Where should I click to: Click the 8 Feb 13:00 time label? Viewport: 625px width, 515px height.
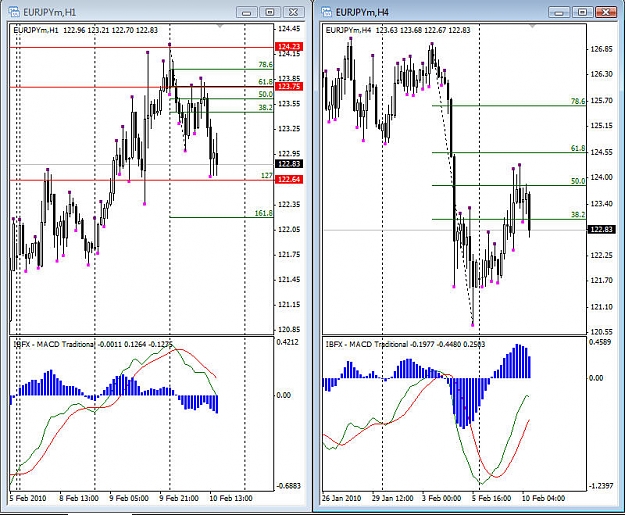(79, 498)
